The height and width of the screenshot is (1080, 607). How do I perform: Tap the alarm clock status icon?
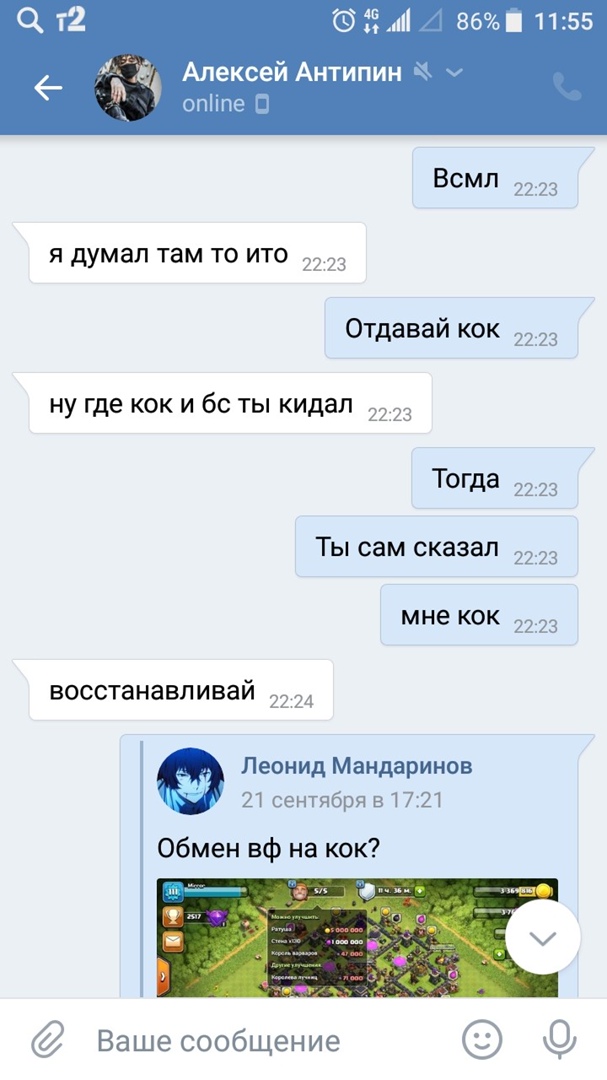tap(344, 21)
